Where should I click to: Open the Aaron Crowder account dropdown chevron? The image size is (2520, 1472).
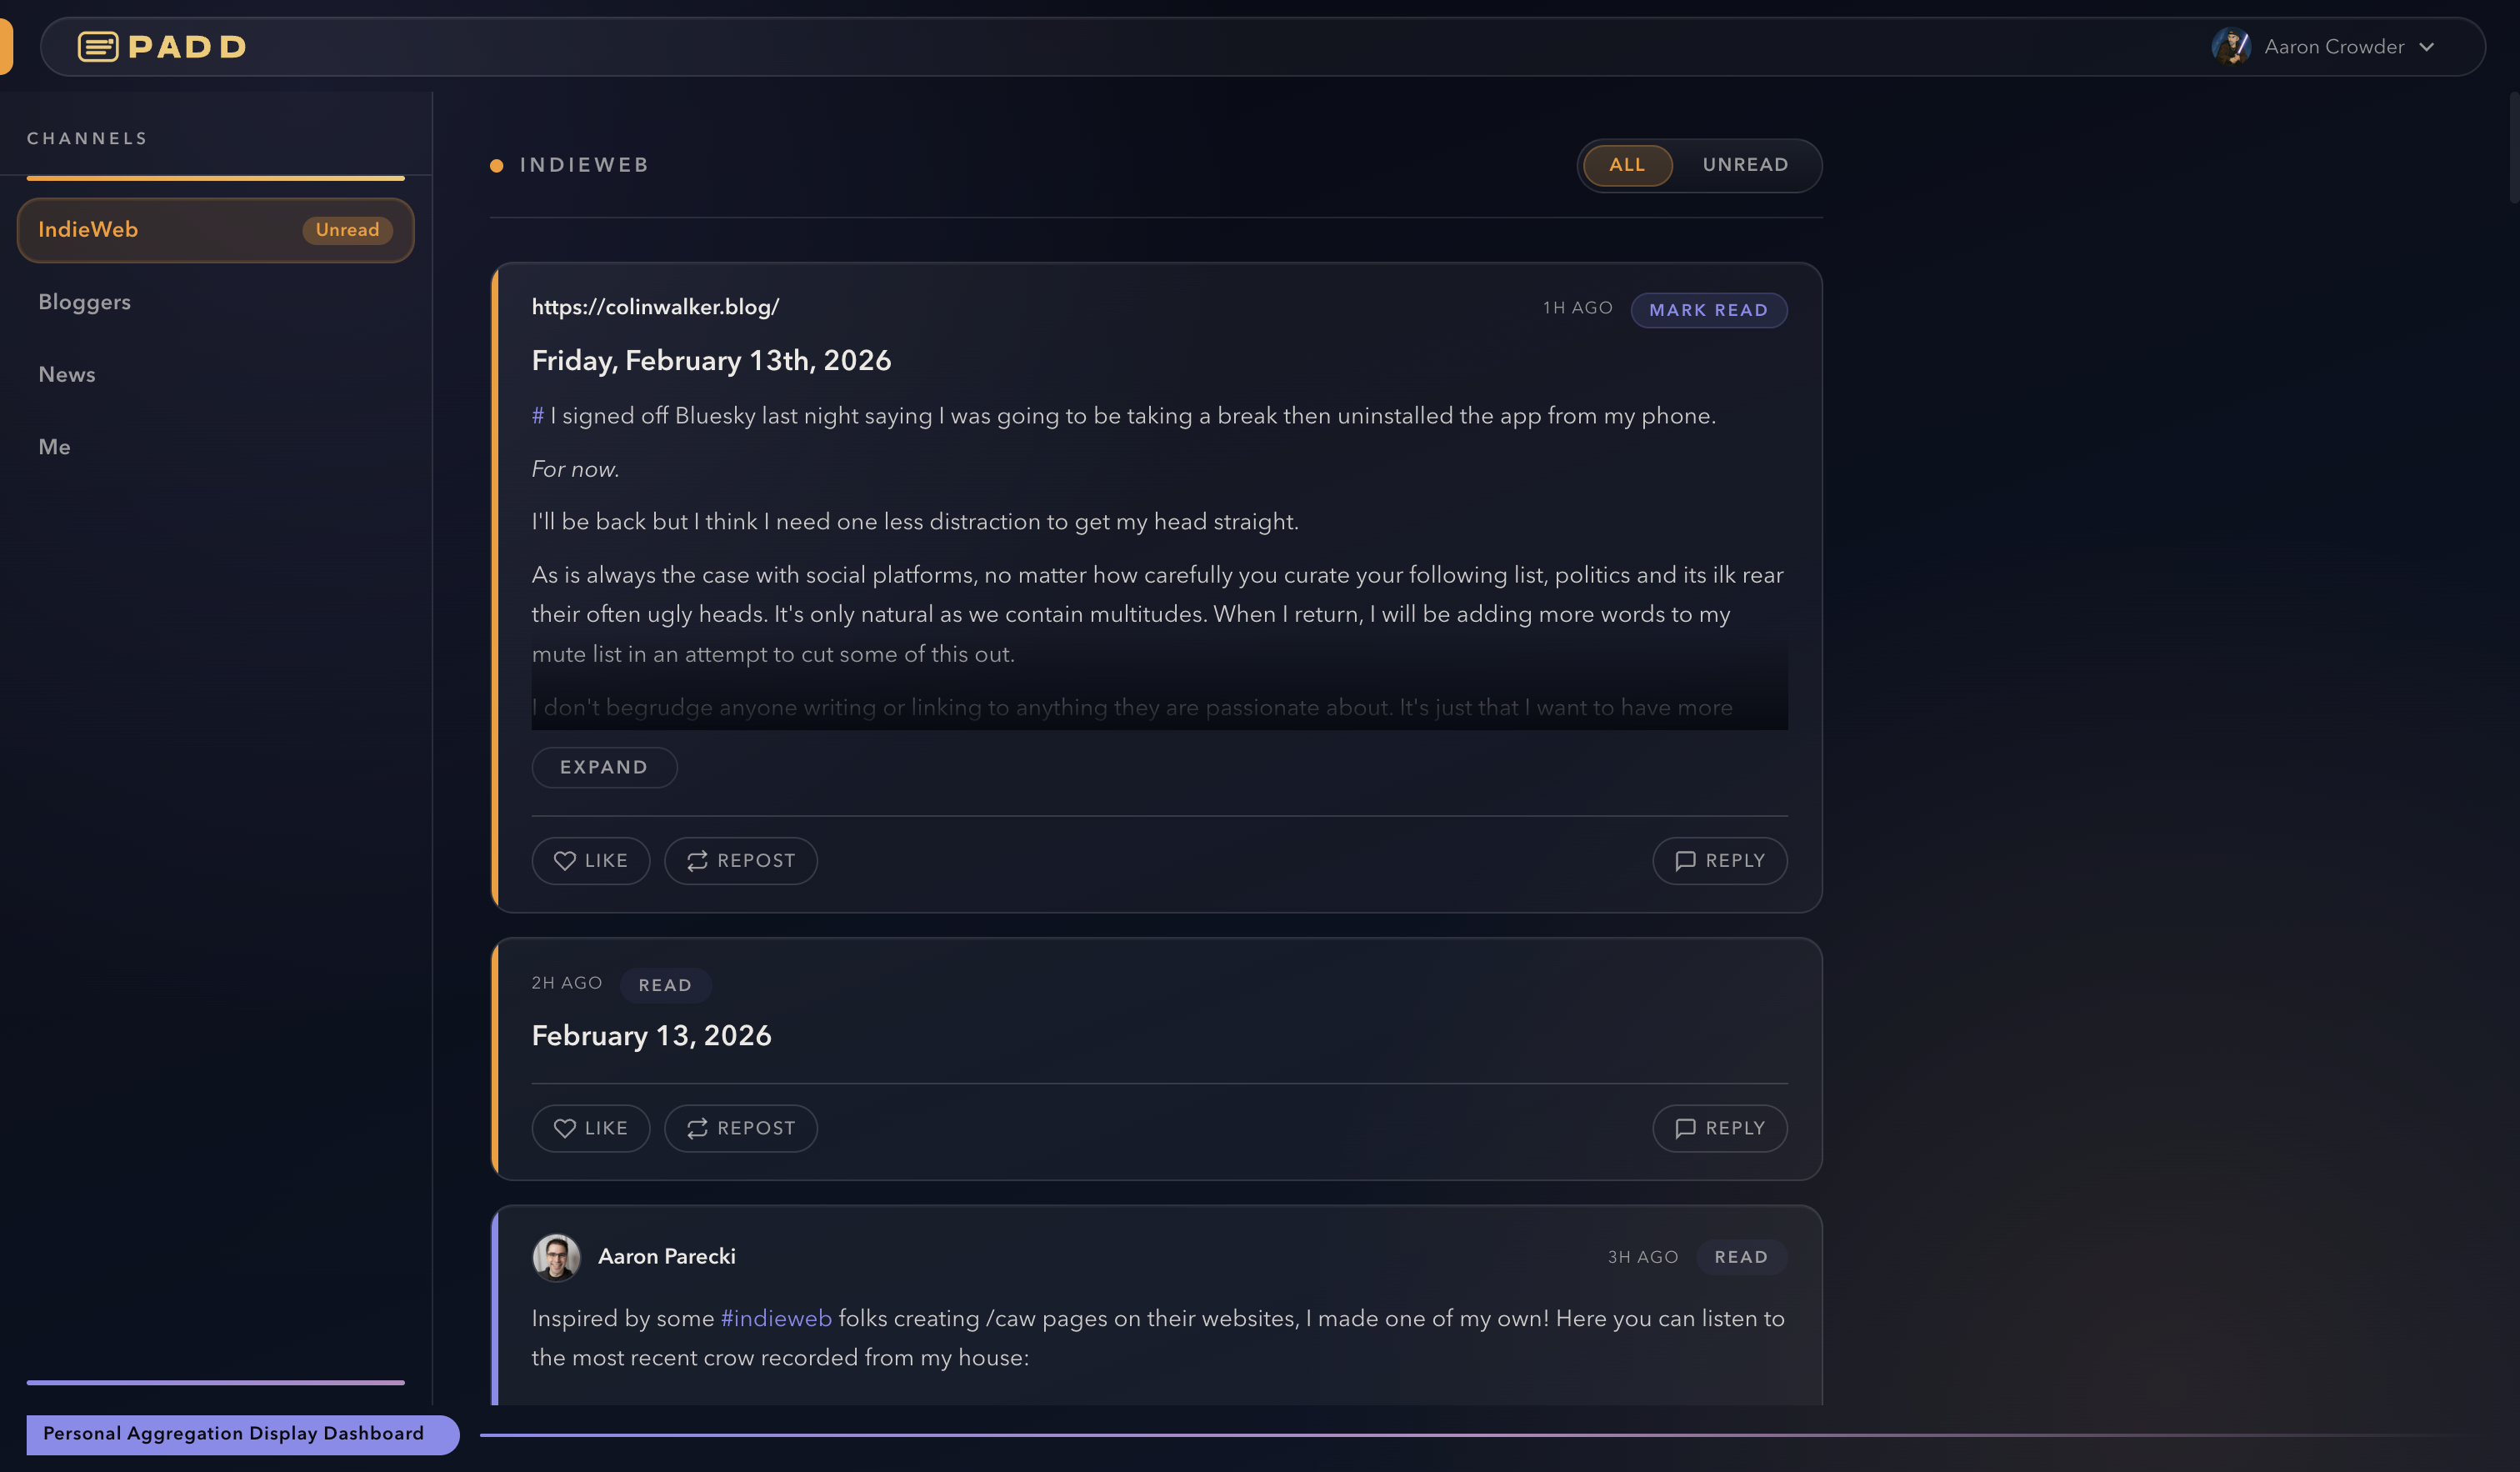coord(2427,47)
